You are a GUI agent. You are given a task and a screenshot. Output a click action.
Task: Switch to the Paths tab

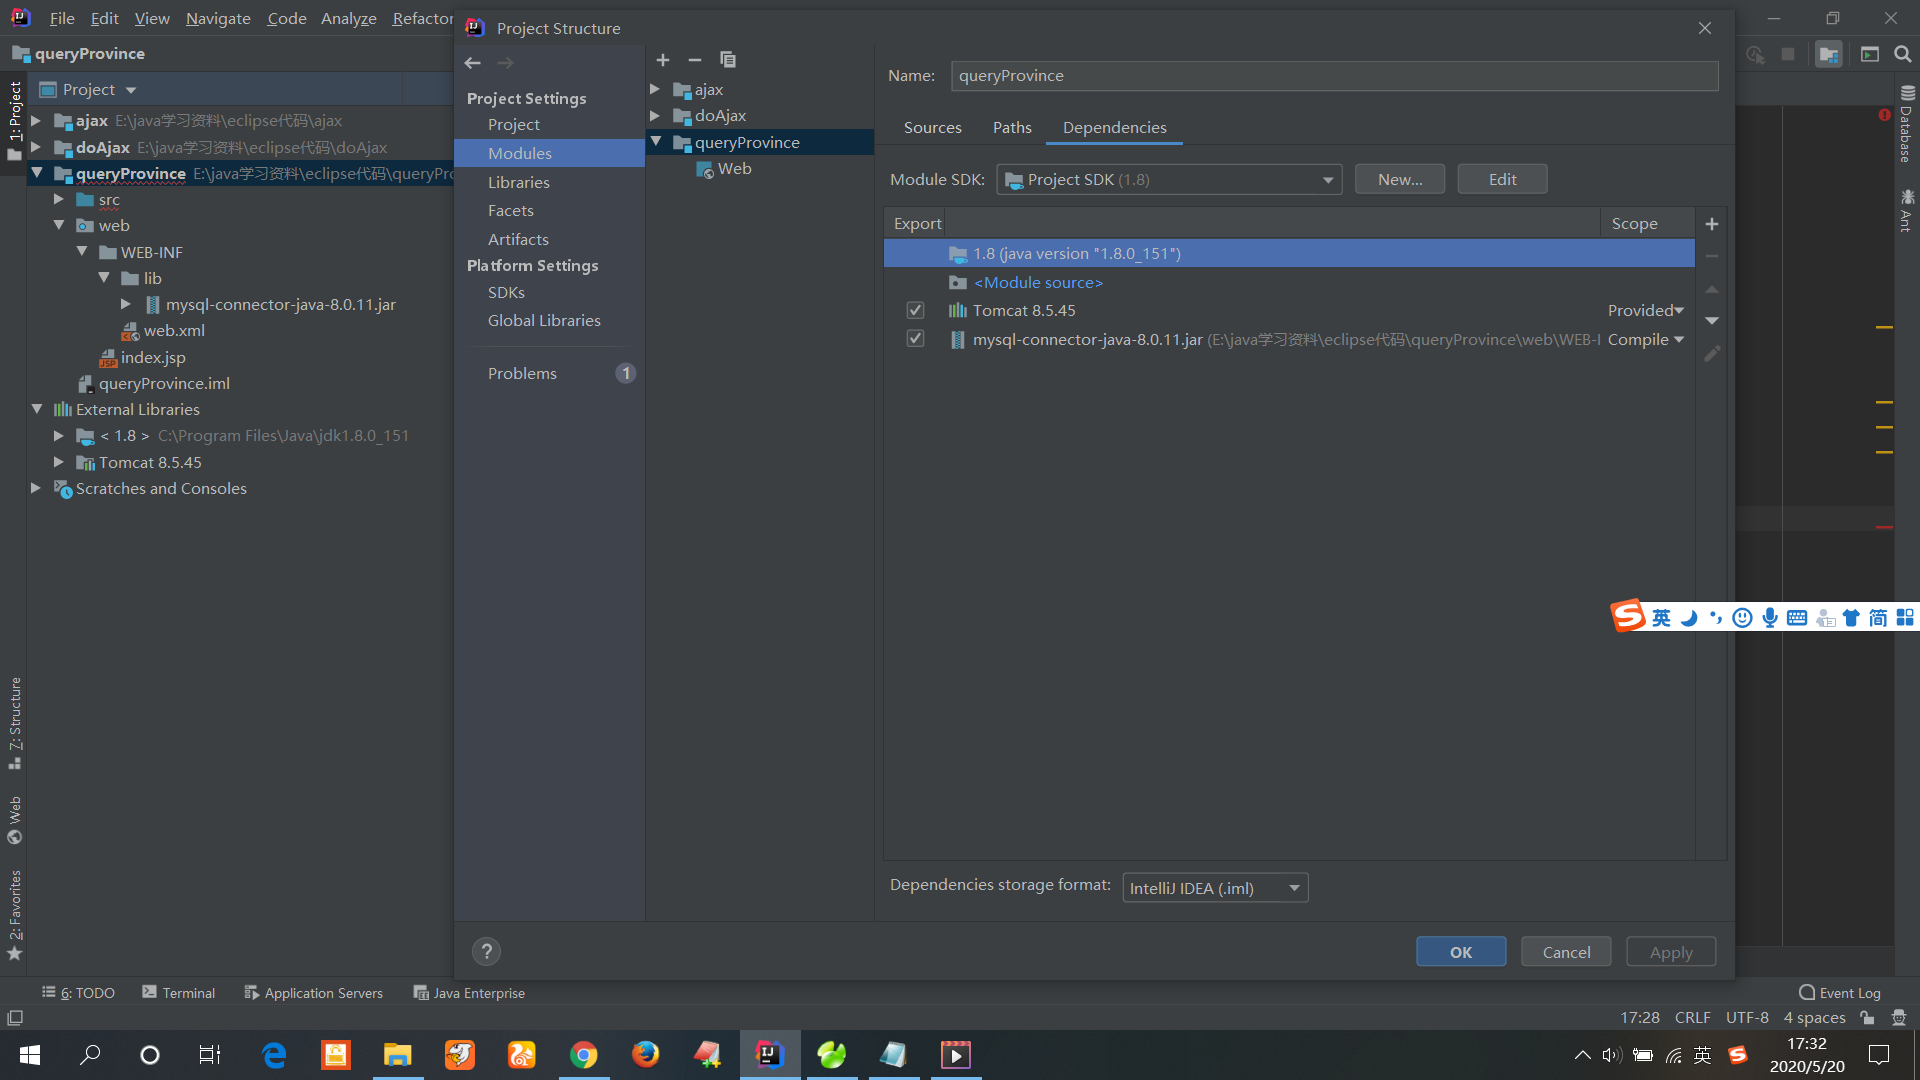click(x=1012, y=128)
